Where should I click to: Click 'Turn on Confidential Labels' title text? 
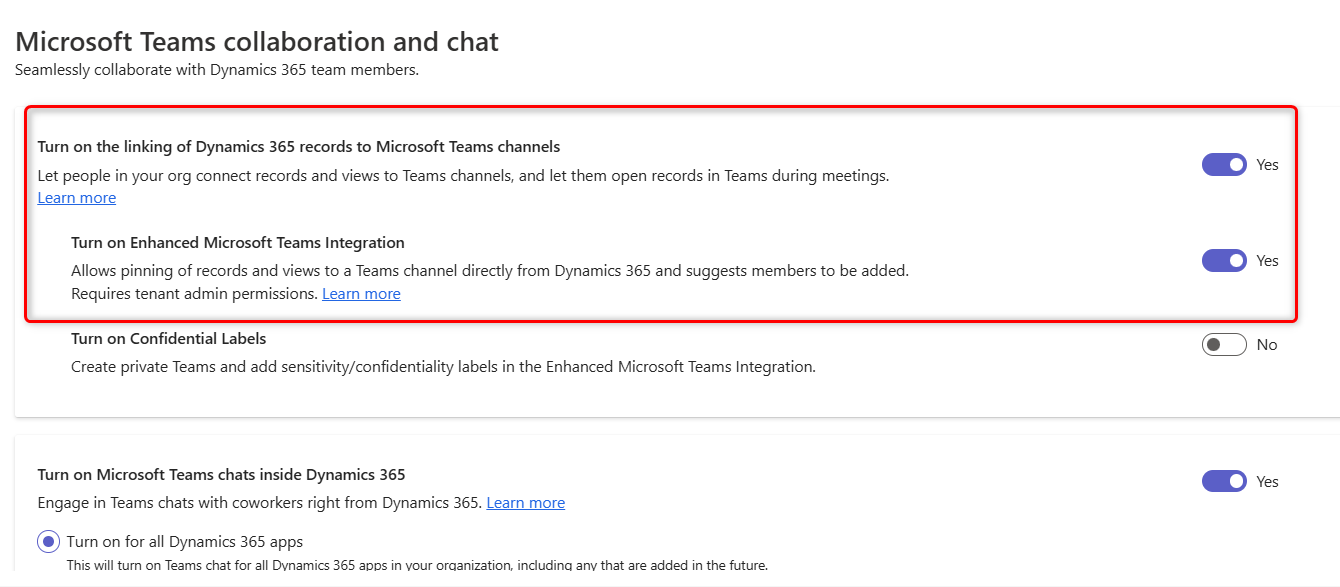[x=168, y=338]
